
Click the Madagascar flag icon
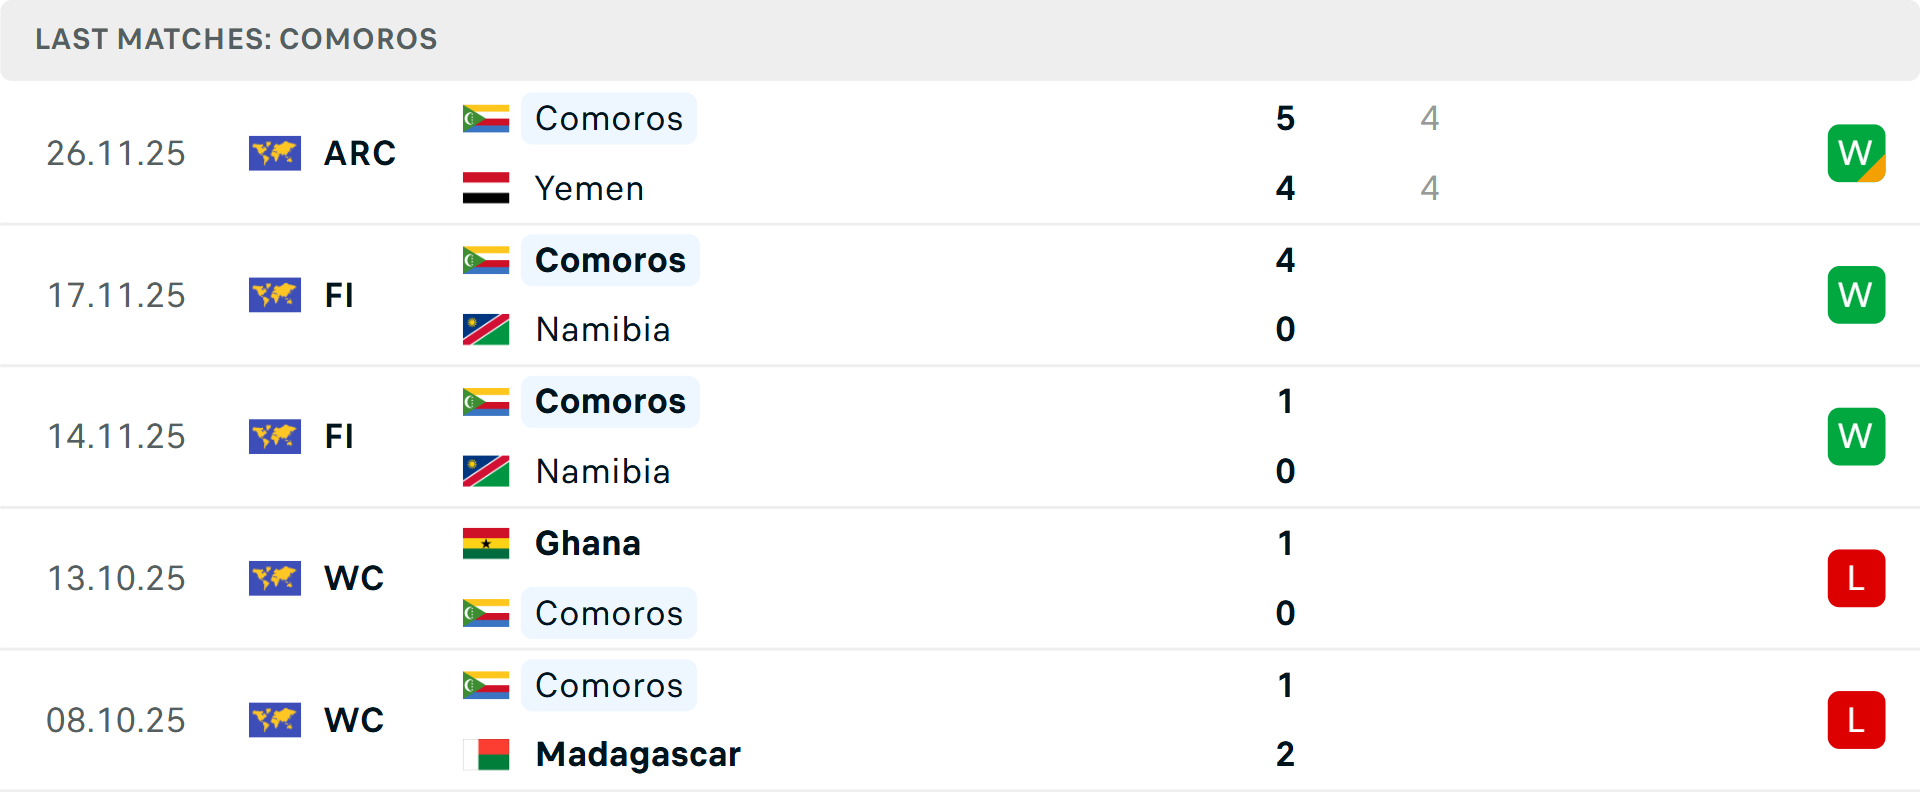point(486,754)
